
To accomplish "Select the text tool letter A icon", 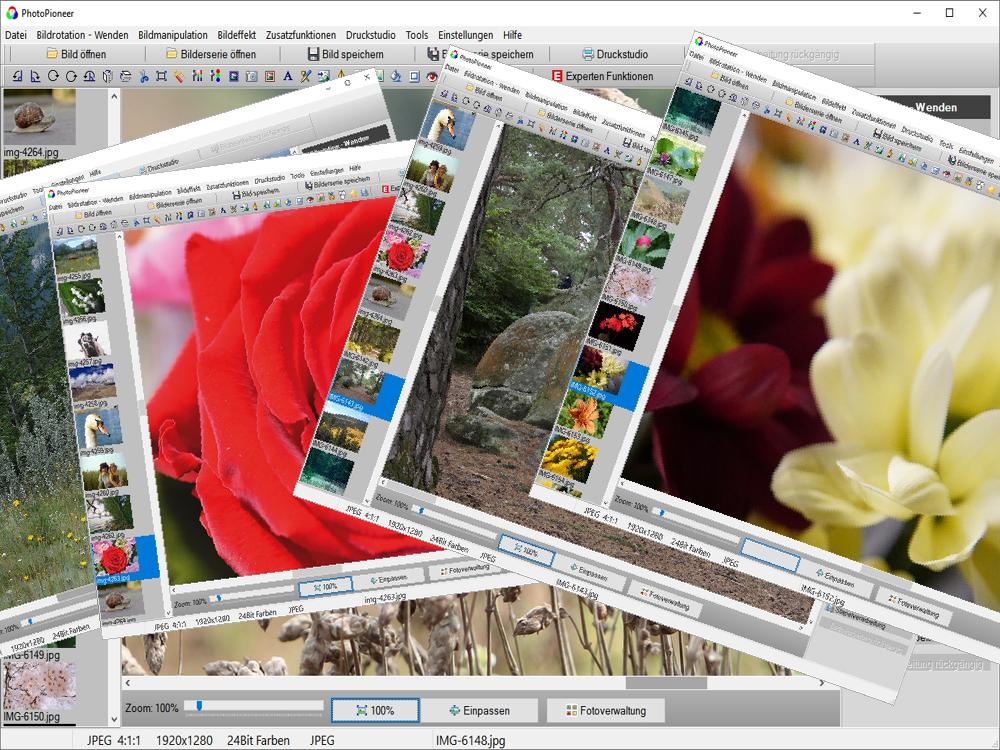I will (288, 76).
